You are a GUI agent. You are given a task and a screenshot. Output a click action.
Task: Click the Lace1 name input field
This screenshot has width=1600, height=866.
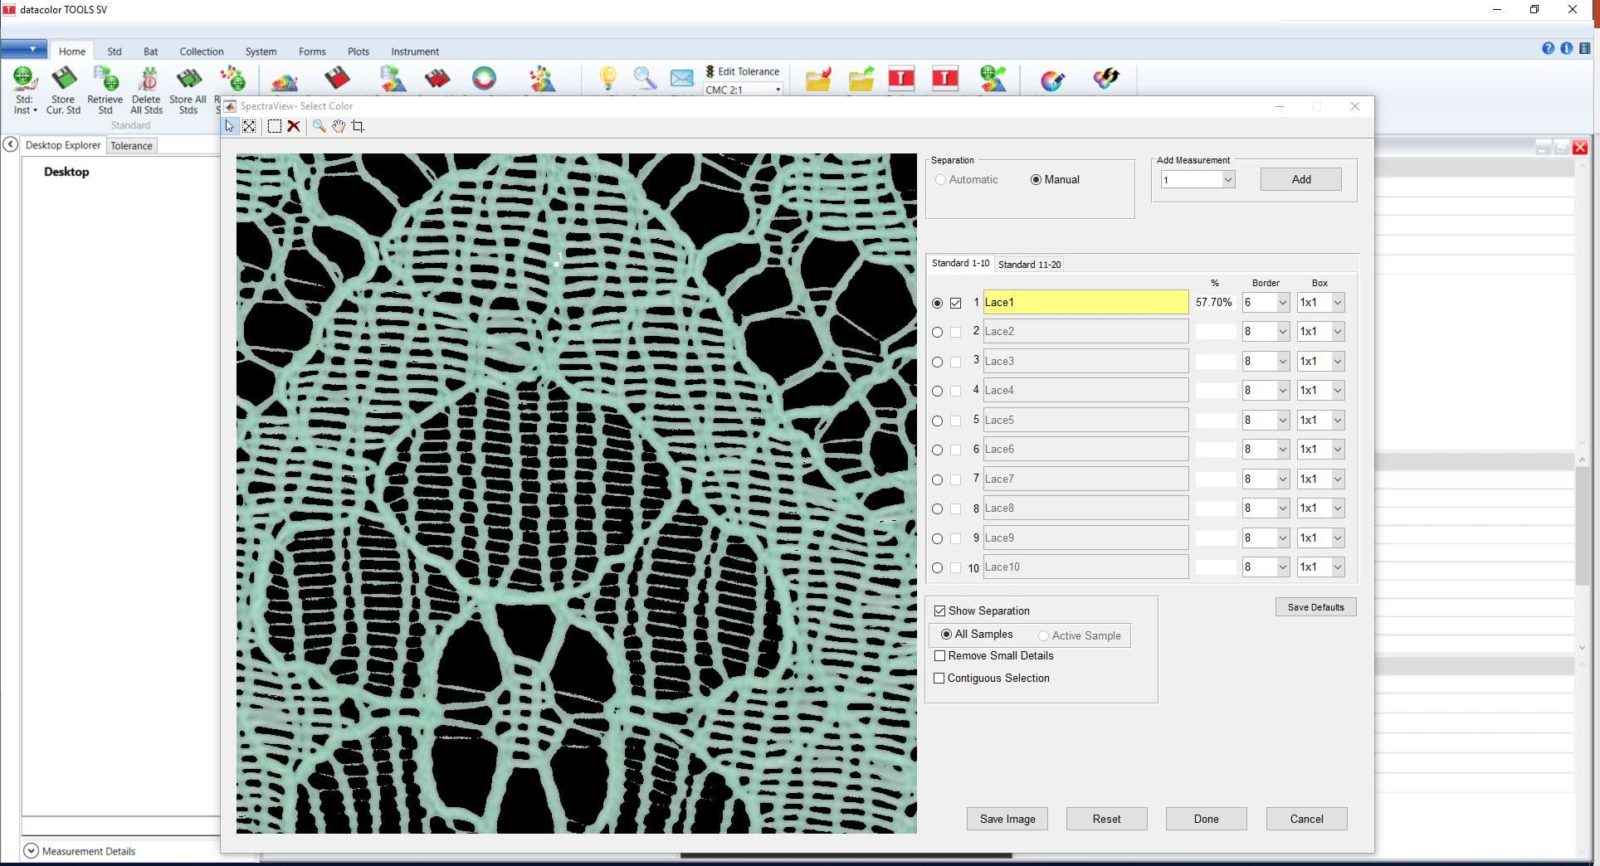pos(1085,302)
